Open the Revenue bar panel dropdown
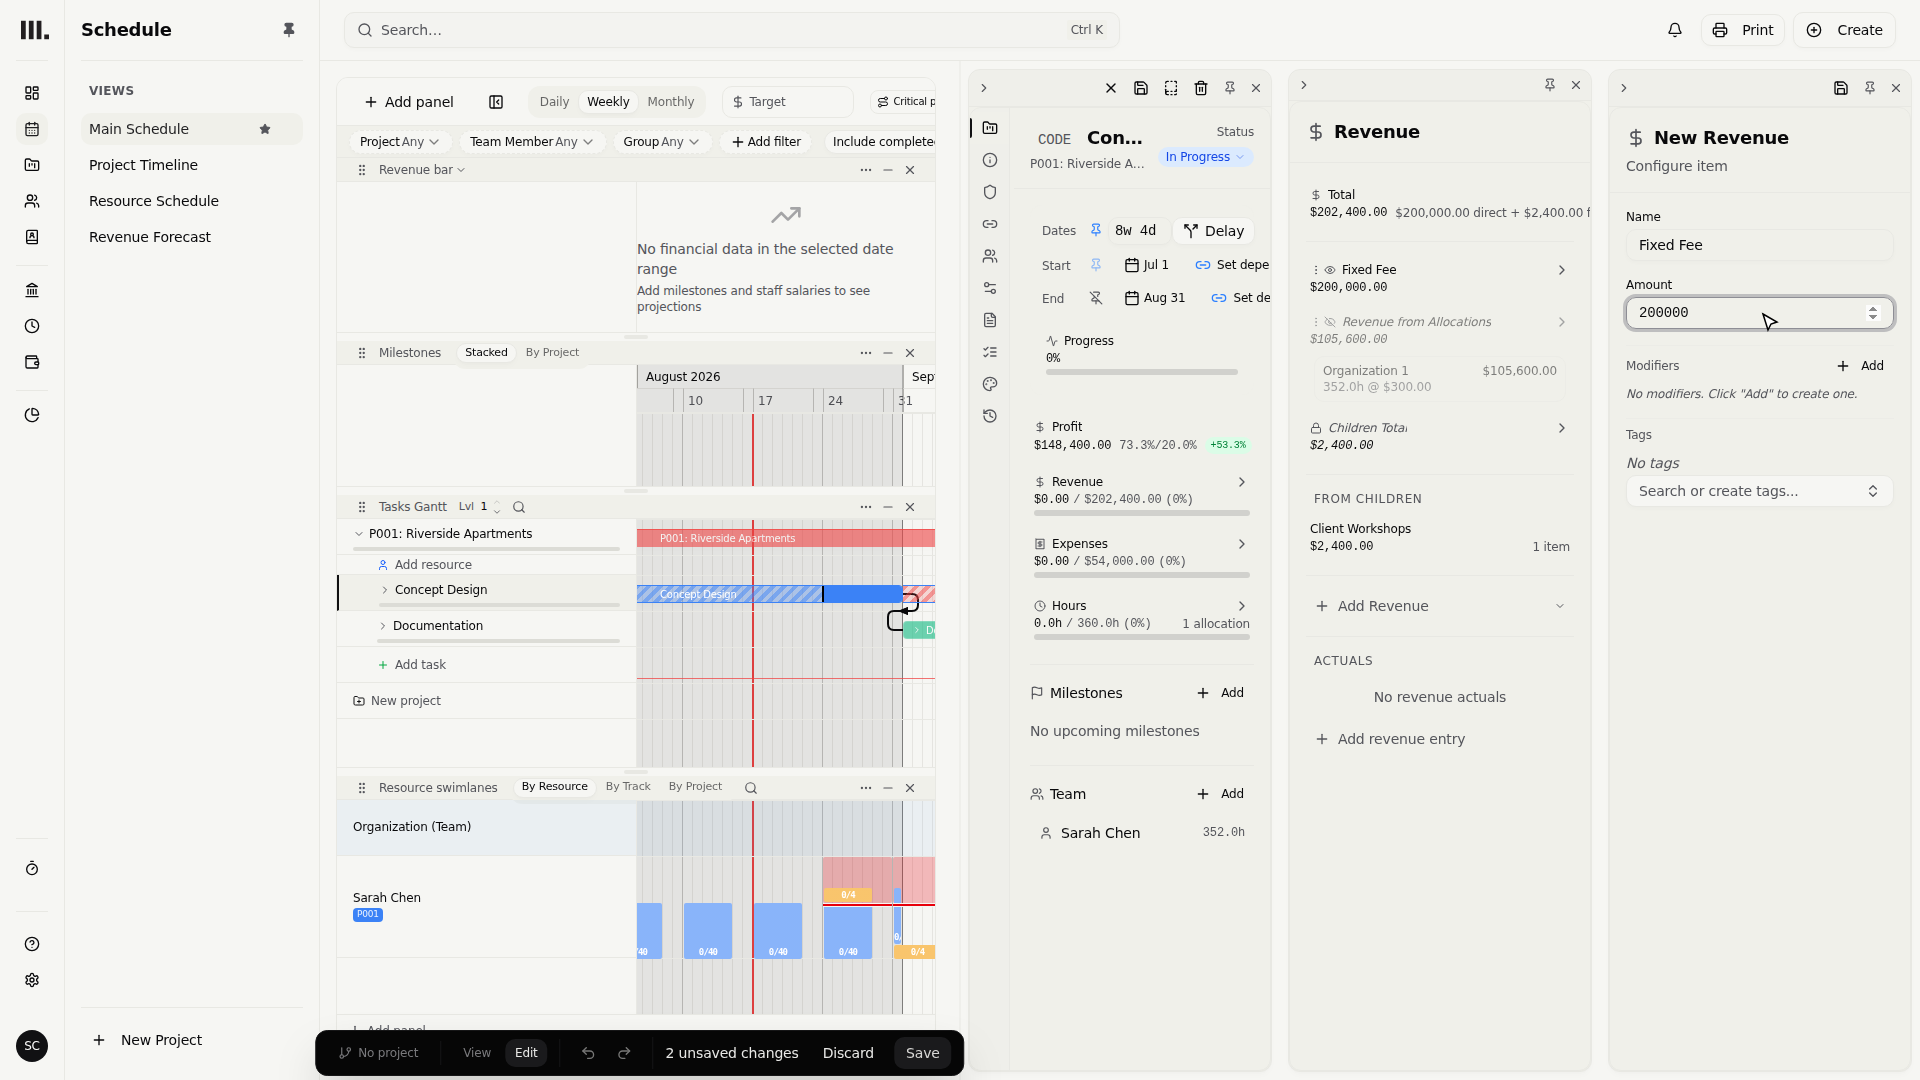The image size is (1920, 1080). 422,170
